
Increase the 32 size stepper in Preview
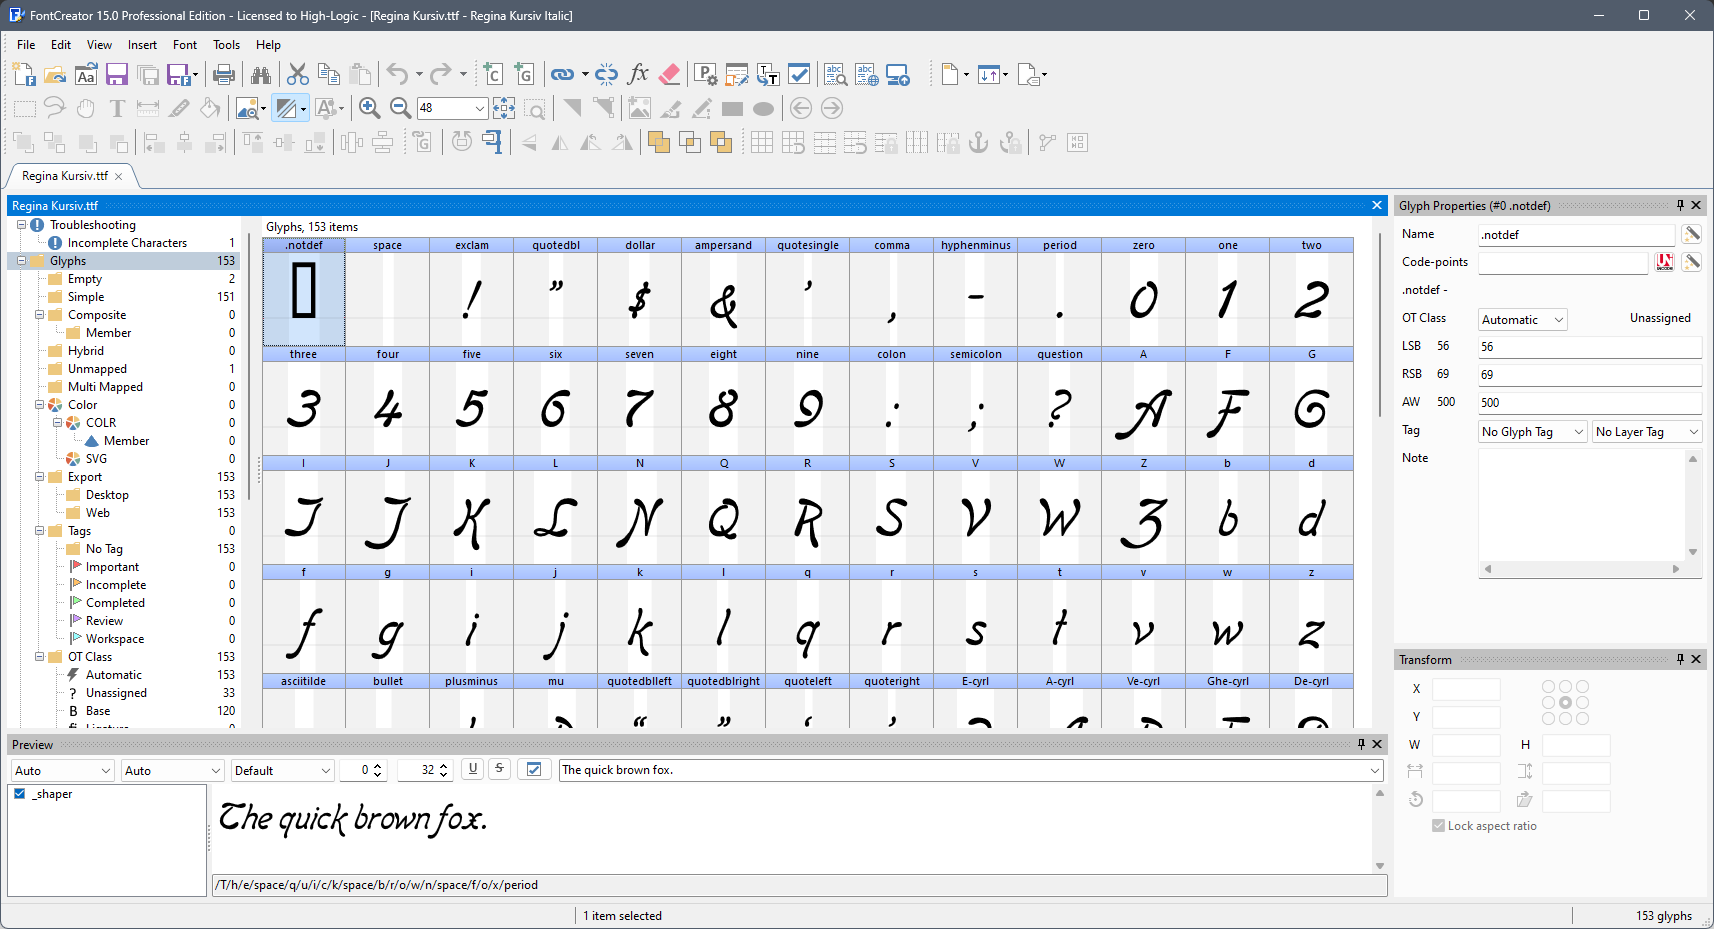click(x=444, y=765)
